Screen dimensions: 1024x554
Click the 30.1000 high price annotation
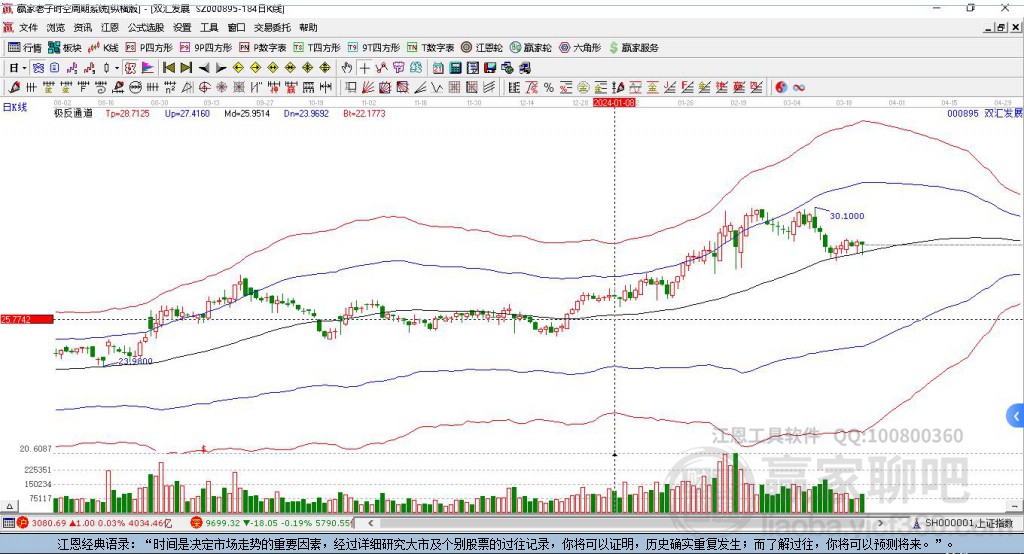(x=847, y=216)
